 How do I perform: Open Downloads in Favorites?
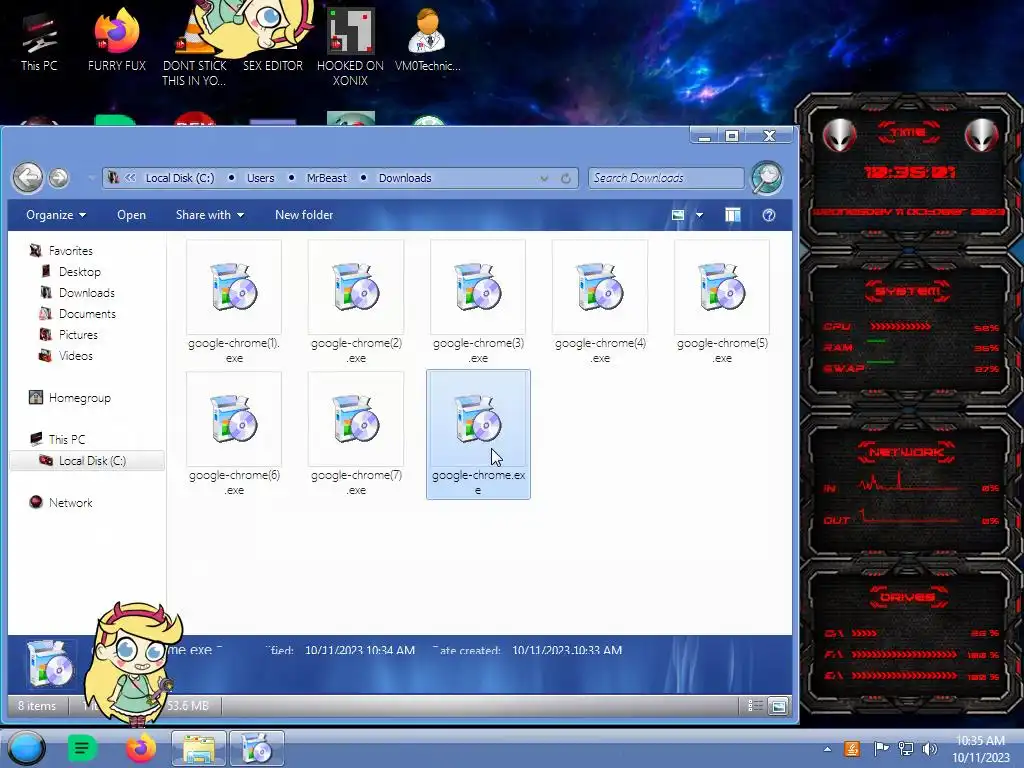tap(86, 293)
